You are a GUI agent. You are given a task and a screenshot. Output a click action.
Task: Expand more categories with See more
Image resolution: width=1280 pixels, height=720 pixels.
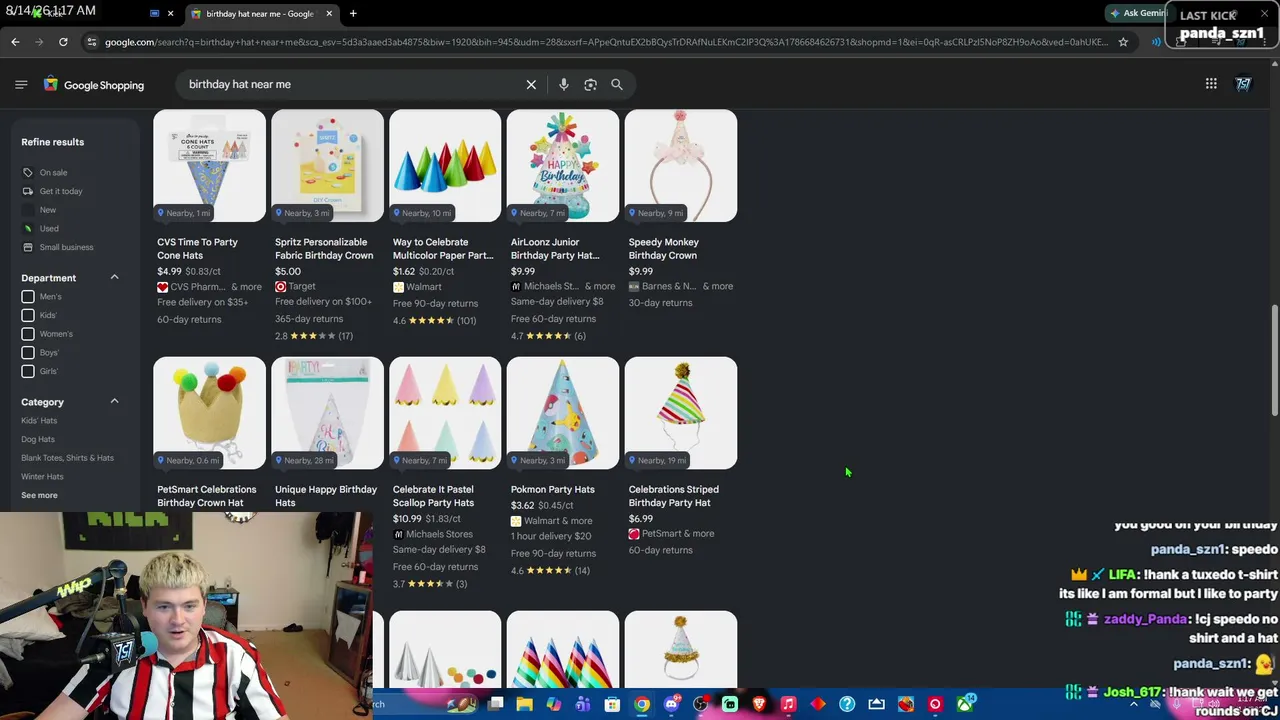pos(39,495)
